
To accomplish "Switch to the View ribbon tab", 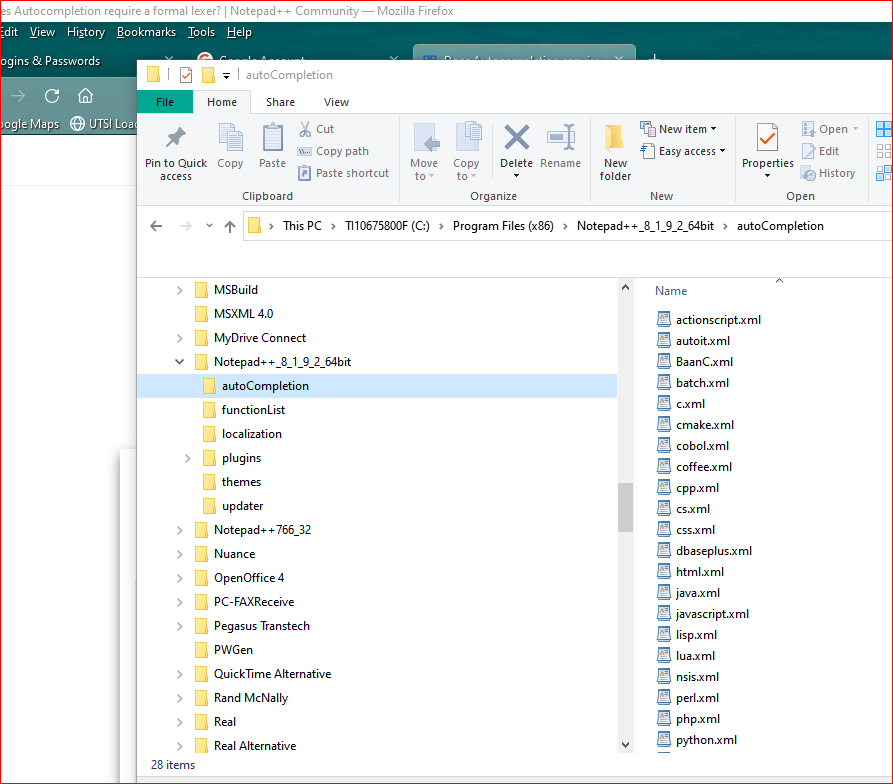I will pyautogui.click(x=336, y=102).
